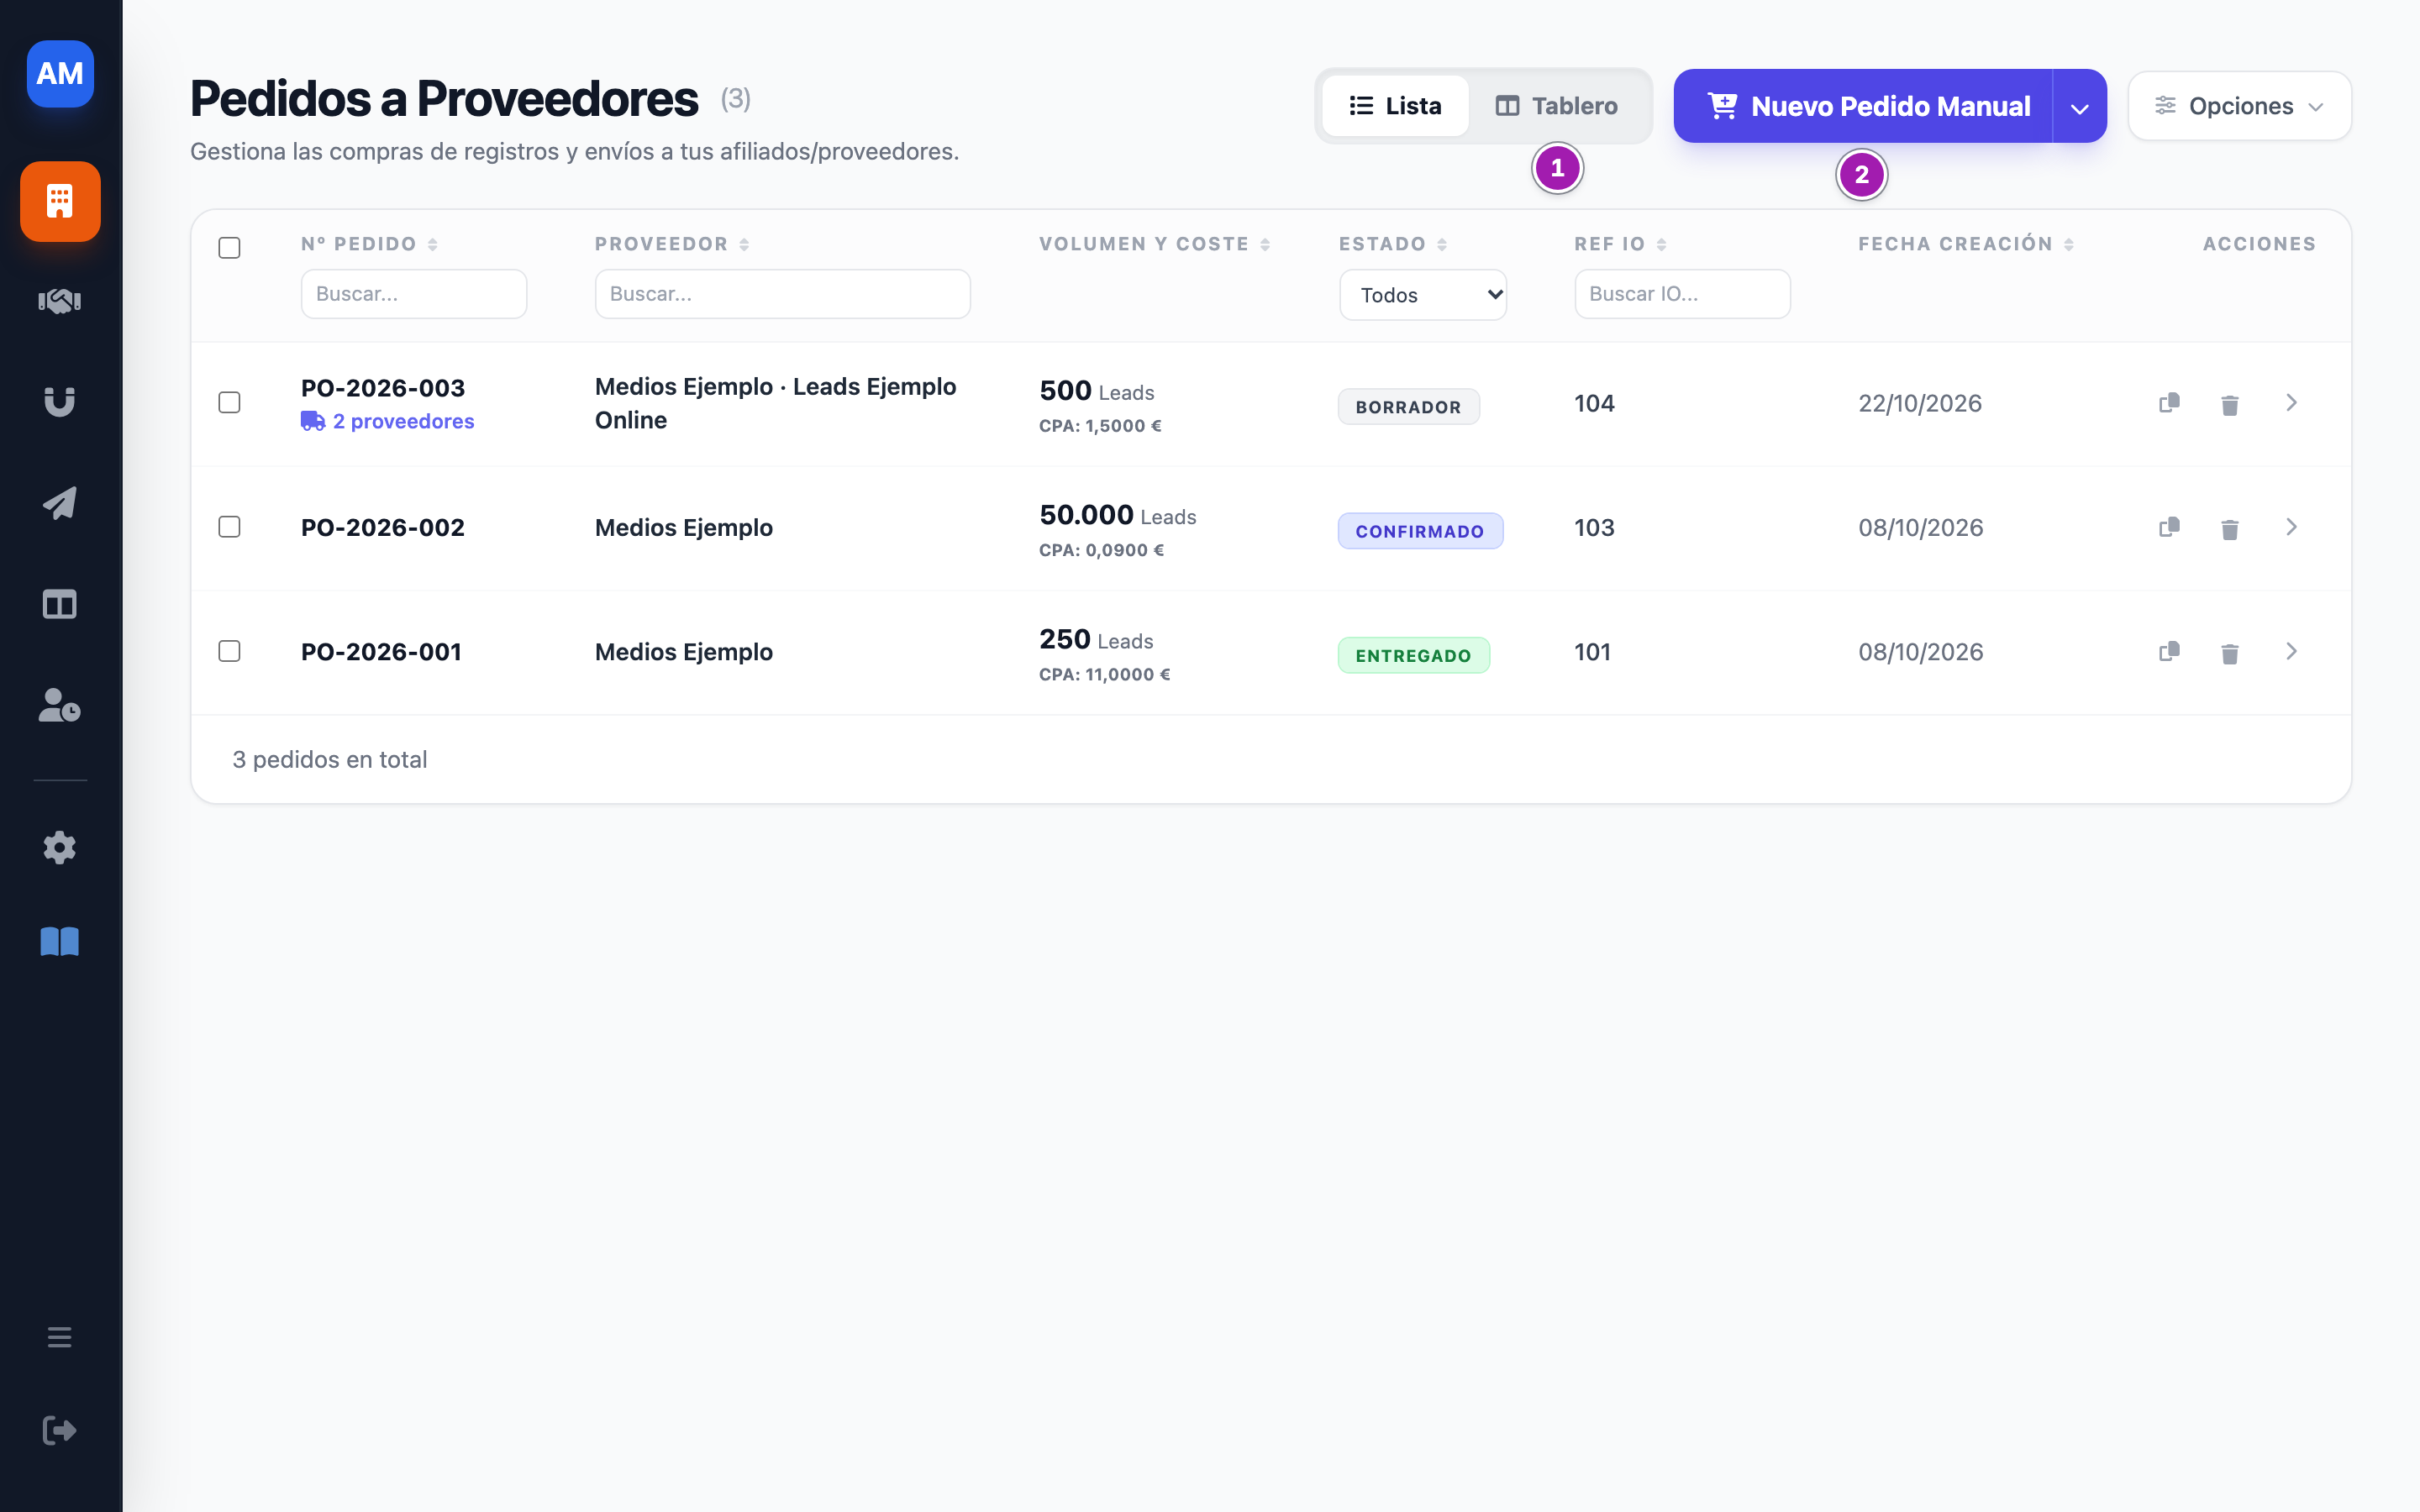
Task: Sort by Volumen y Coste header
Action: pos(1155,244)
